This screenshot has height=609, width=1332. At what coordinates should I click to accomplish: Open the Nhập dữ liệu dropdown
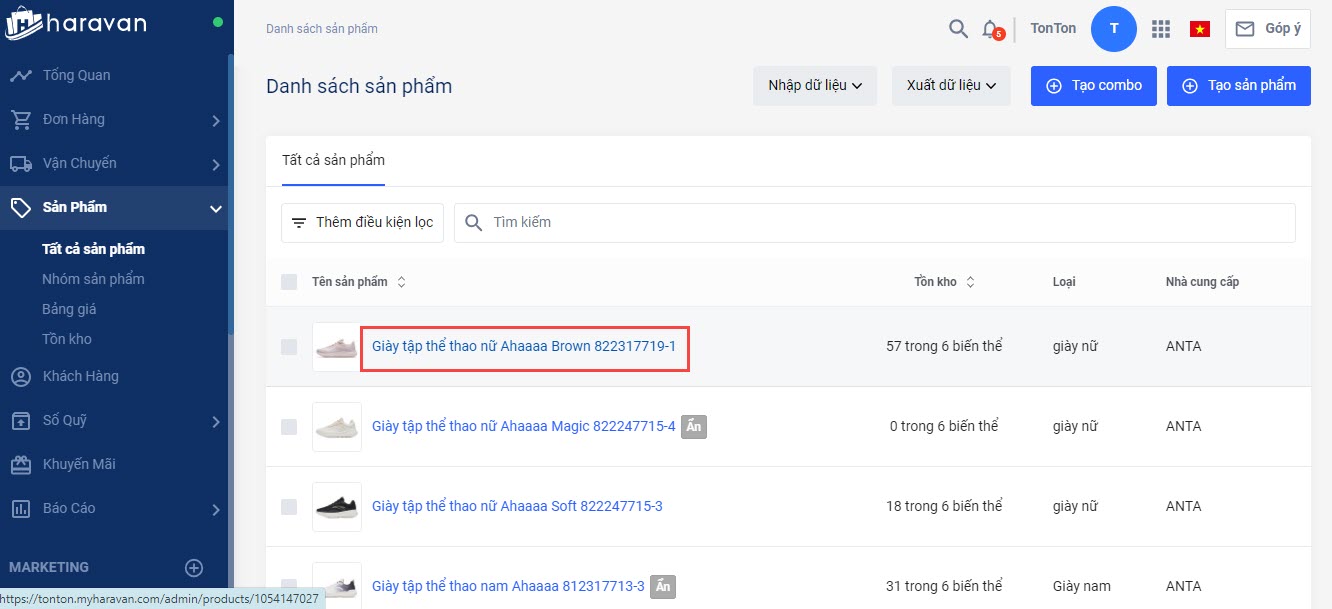815,86
